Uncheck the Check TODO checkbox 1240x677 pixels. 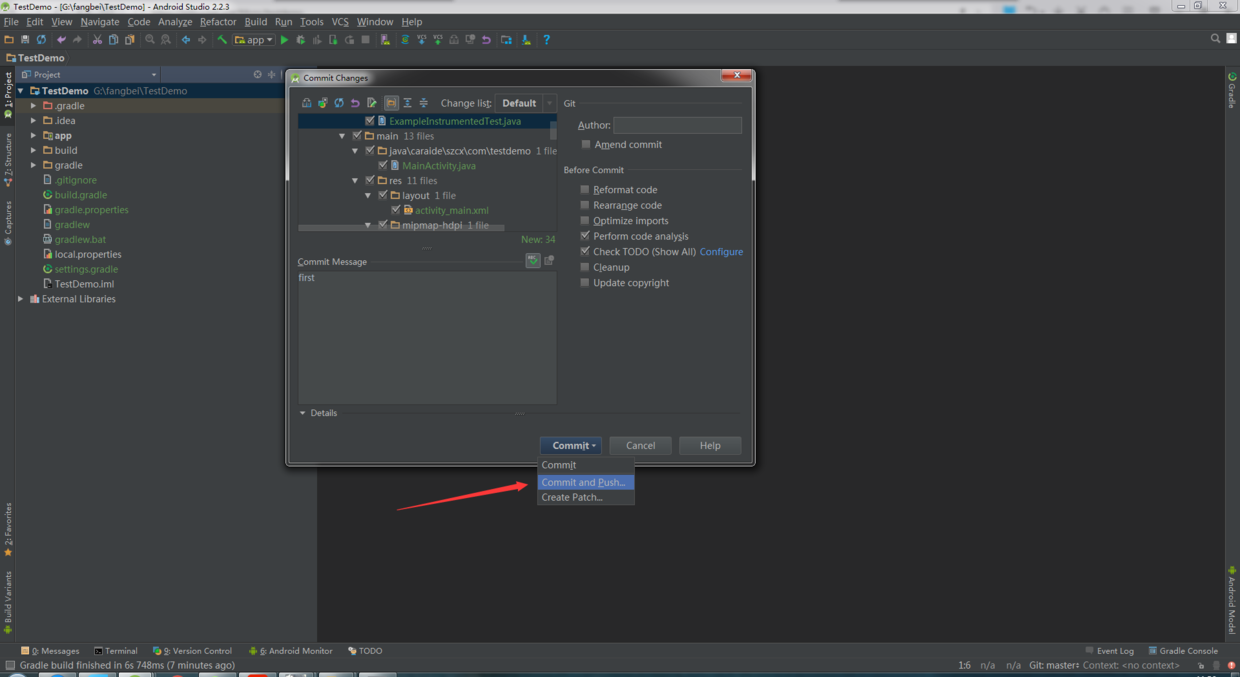point(585,252)
